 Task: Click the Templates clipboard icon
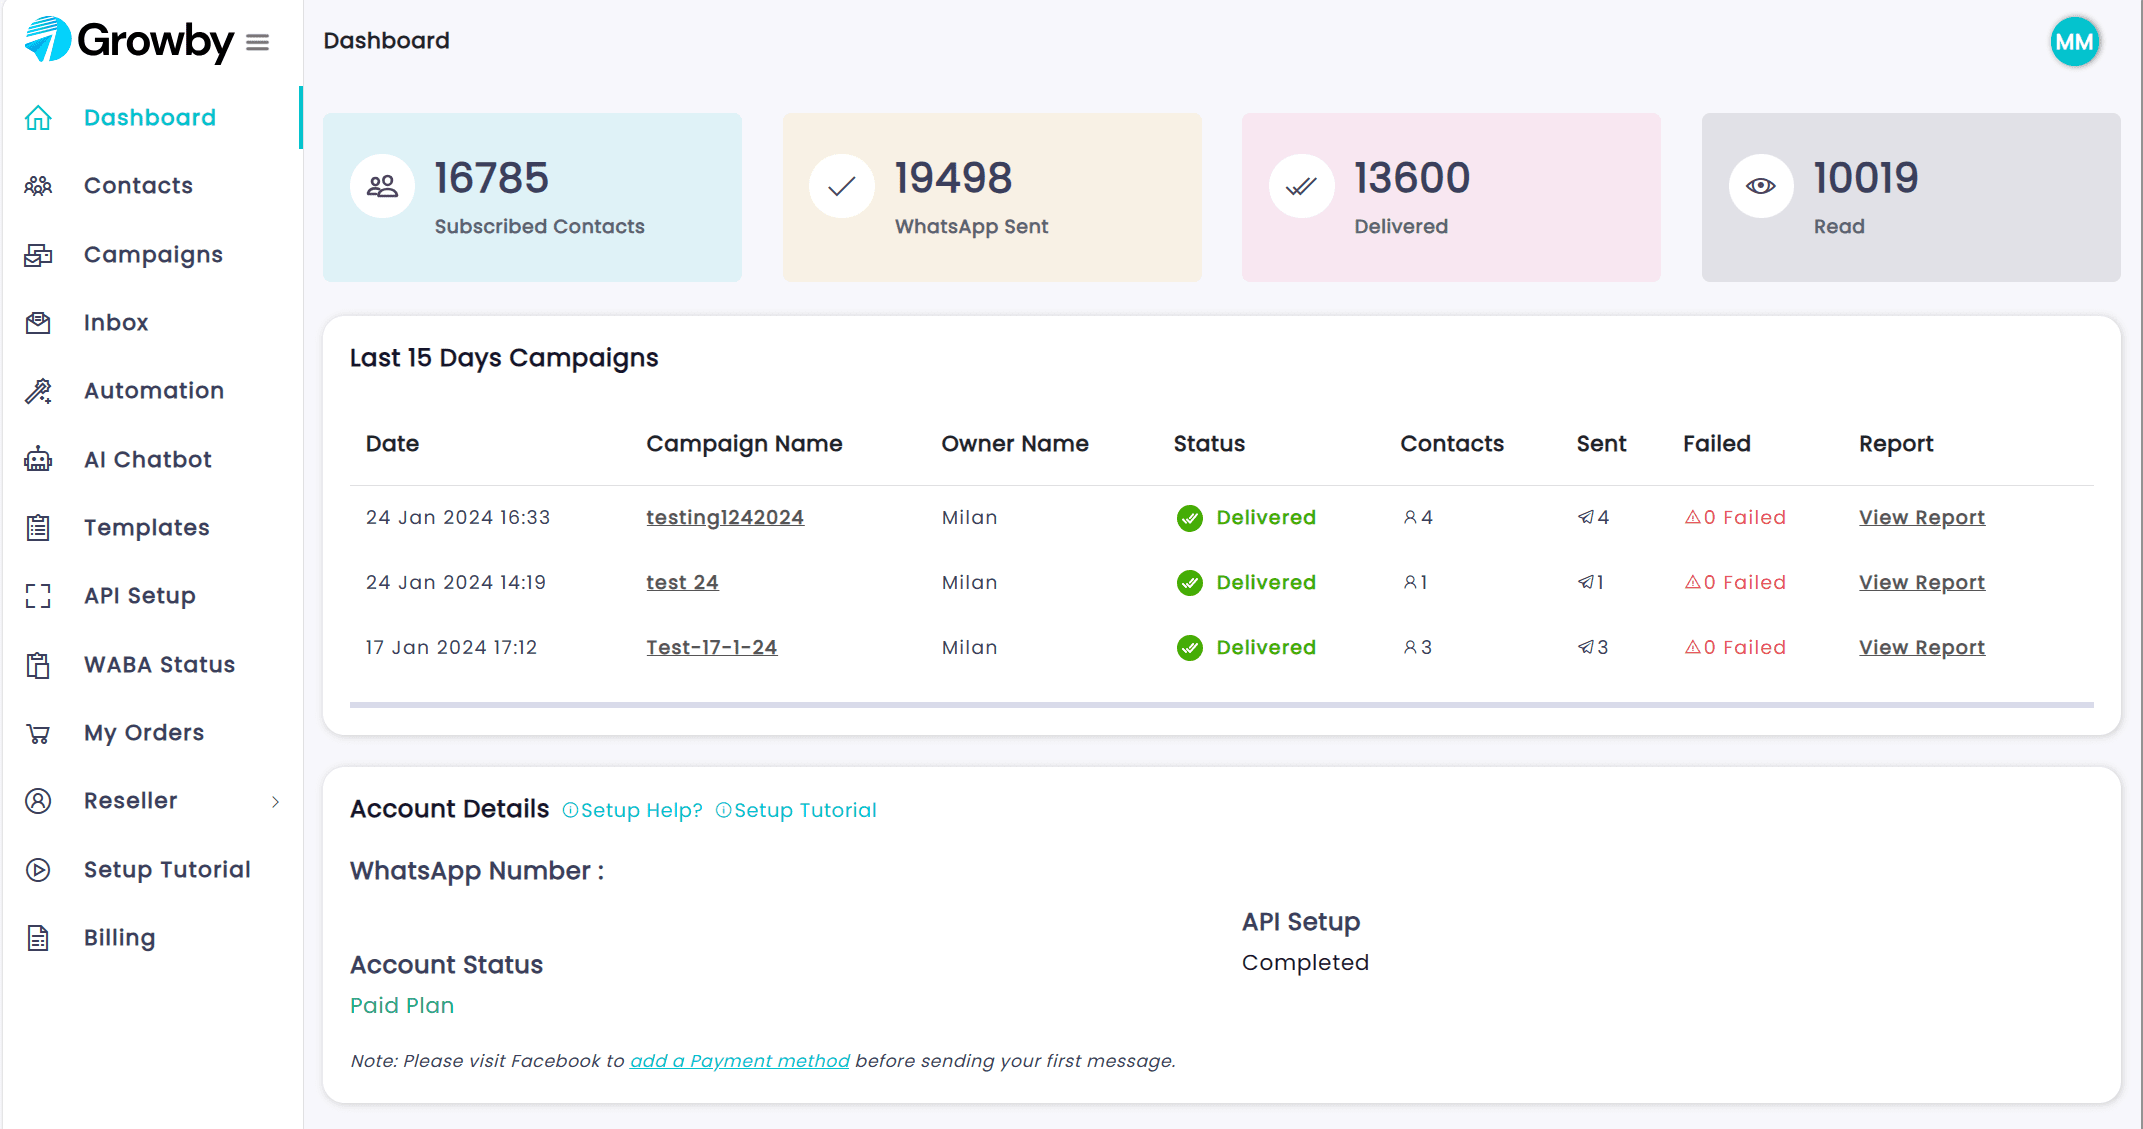(38, 528)
